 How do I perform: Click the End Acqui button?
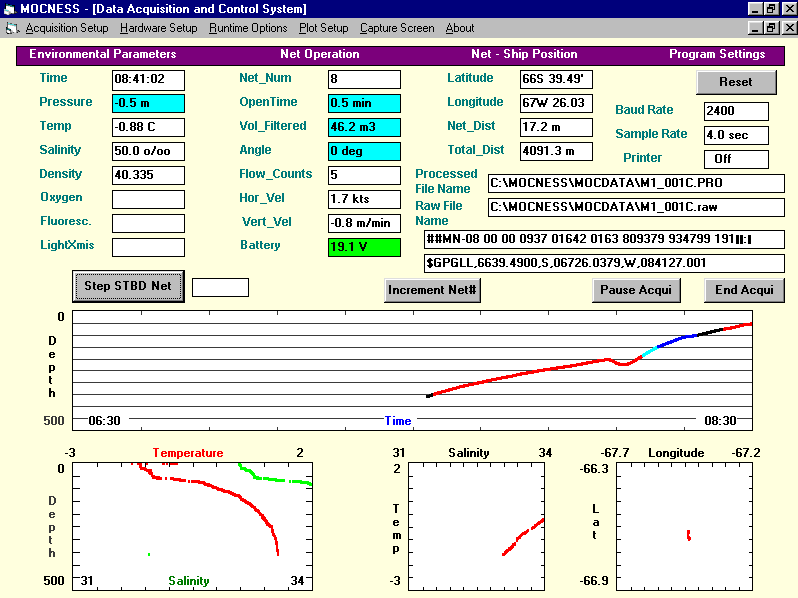tap(744, 290)
